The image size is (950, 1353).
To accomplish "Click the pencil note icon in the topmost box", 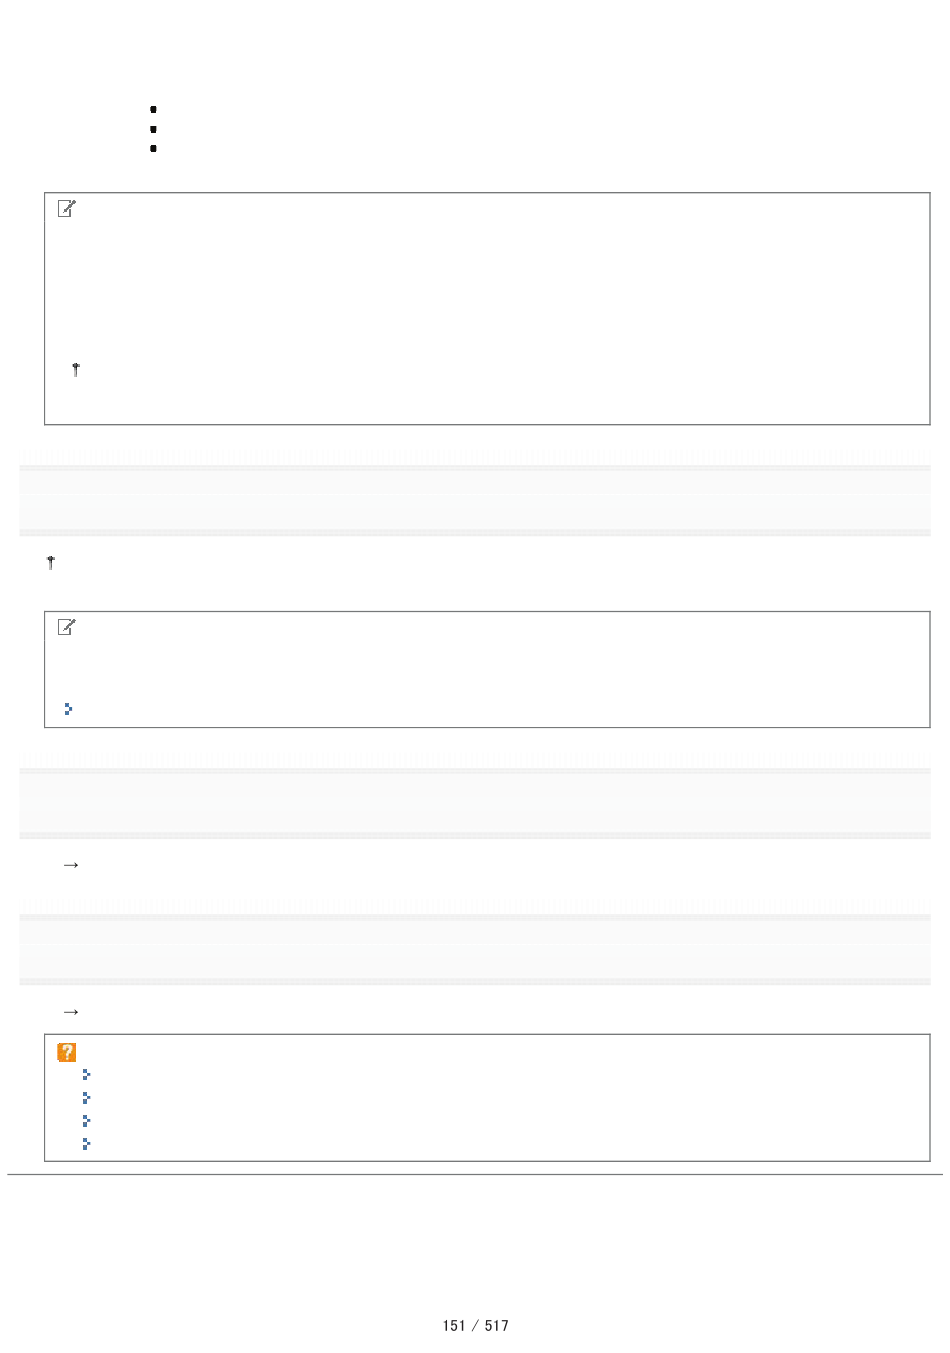I will (x=67, y=209).
